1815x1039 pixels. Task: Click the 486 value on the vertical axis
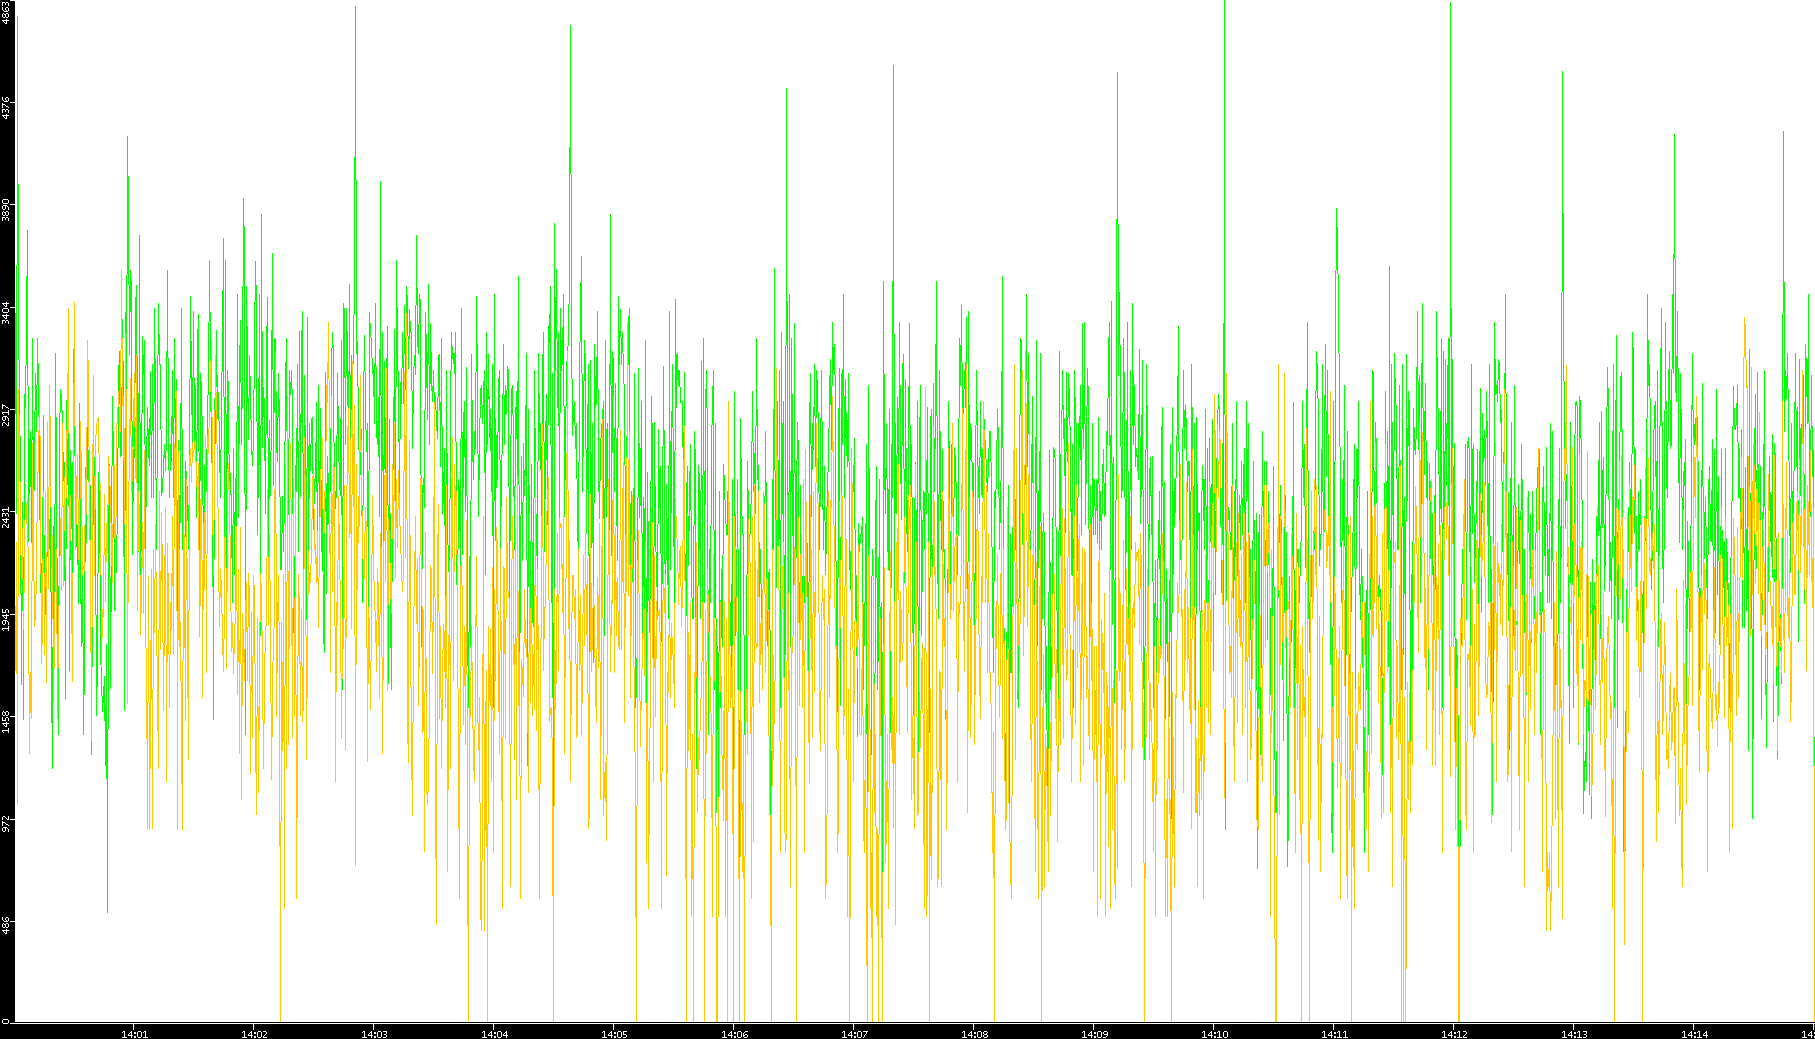pyautogui.click(x=6, y=925)
